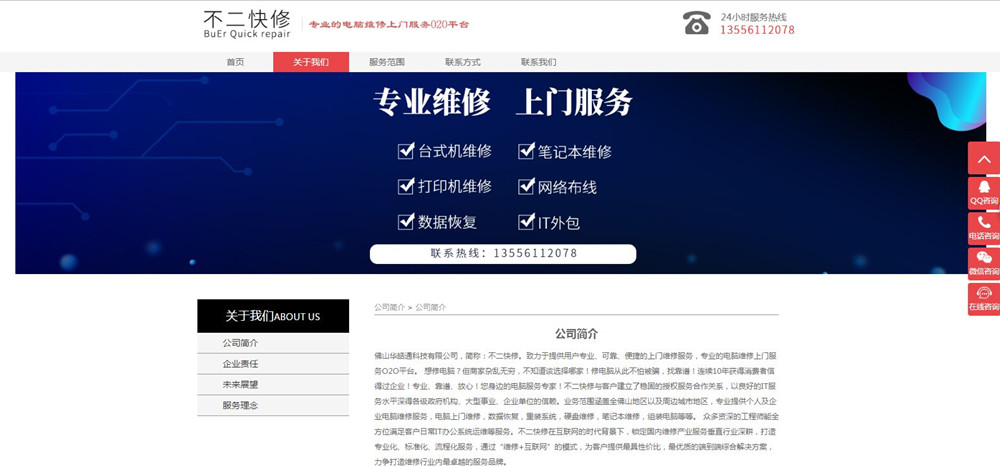
Task: Click the 笔记本维修 checkmark box
Action: click(x=526, y=151)
